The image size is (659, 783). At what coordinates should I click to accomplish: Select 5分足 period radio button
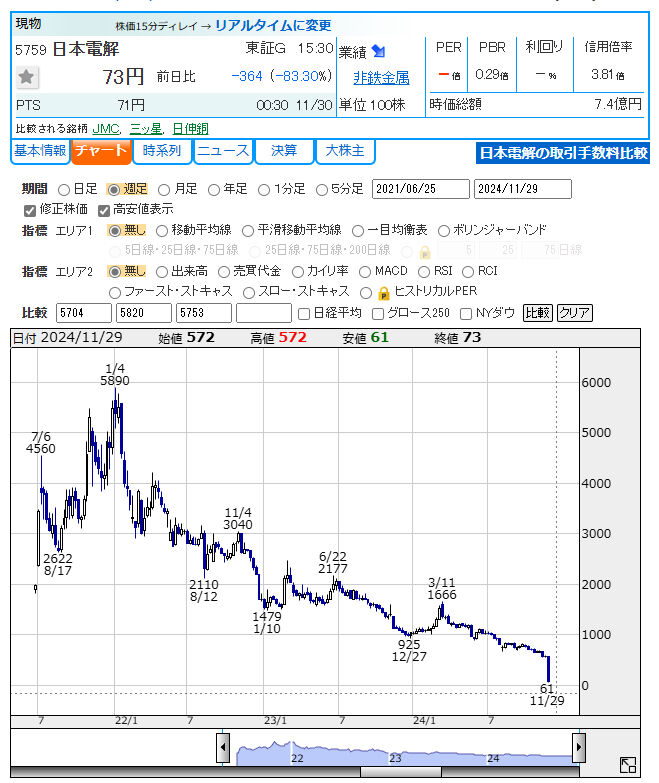[x=322, y=190]
